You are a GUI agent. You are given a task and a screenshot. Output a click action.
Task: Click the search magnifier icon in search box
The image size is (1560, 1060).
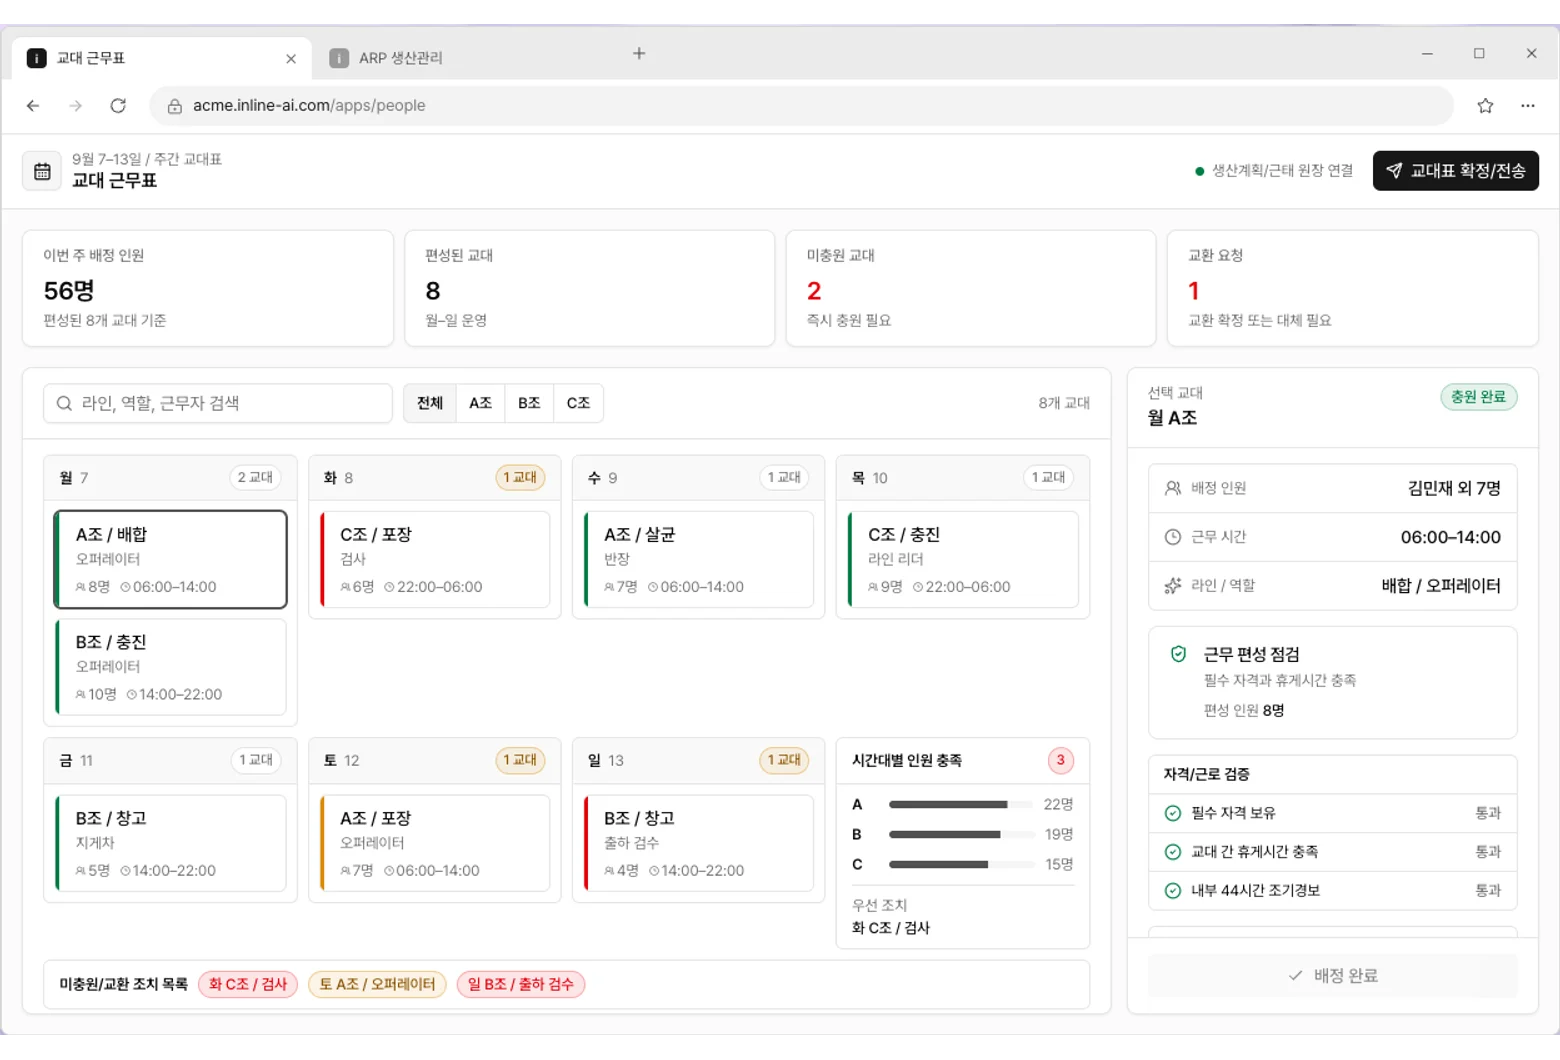[64, 403]
